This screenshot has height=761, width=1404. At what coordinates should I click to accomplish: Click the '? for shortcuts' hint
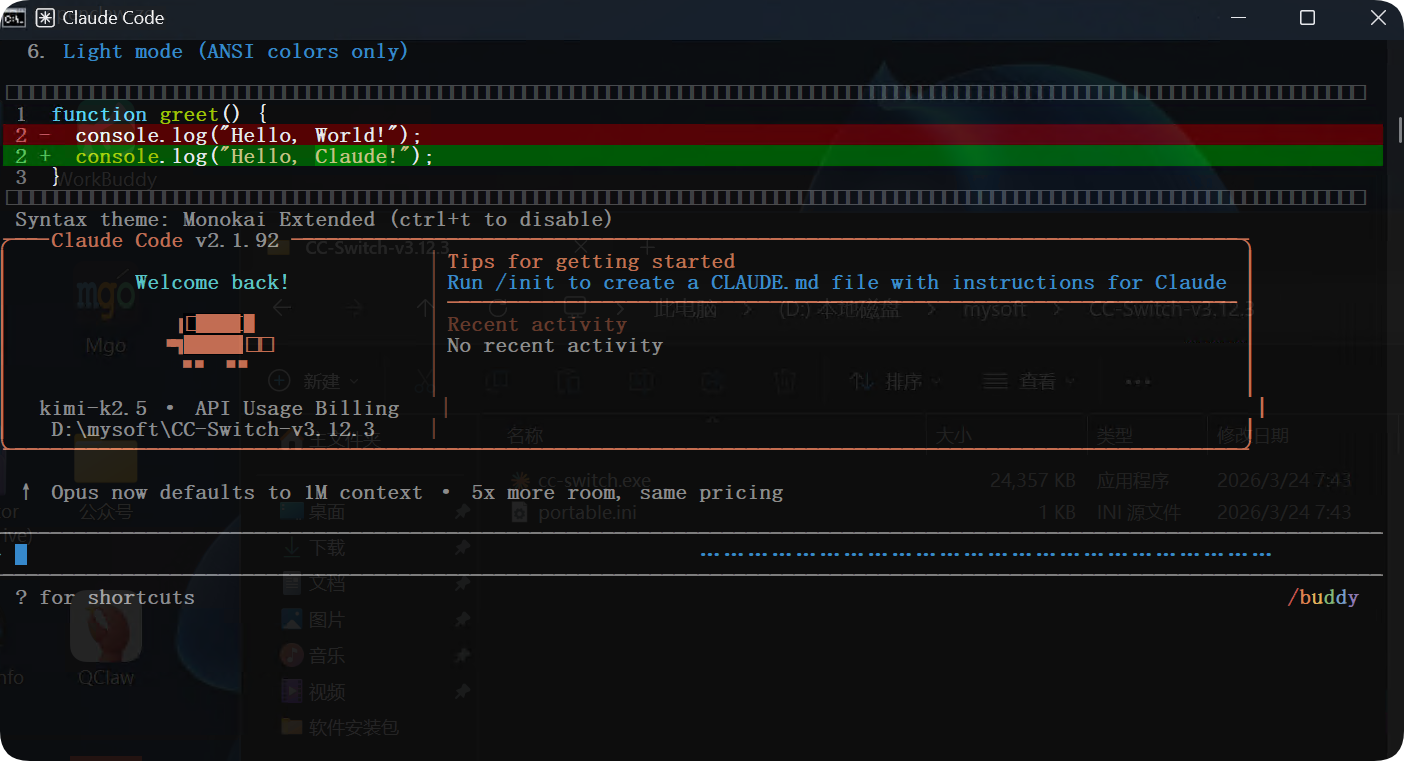pos(105,598)
